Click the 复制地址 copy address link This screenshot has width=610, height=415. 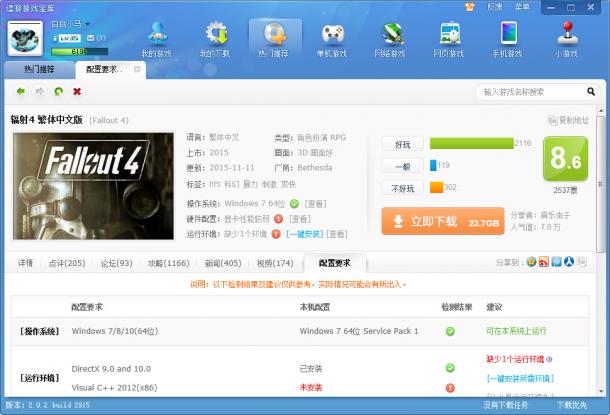pos(568,120)
